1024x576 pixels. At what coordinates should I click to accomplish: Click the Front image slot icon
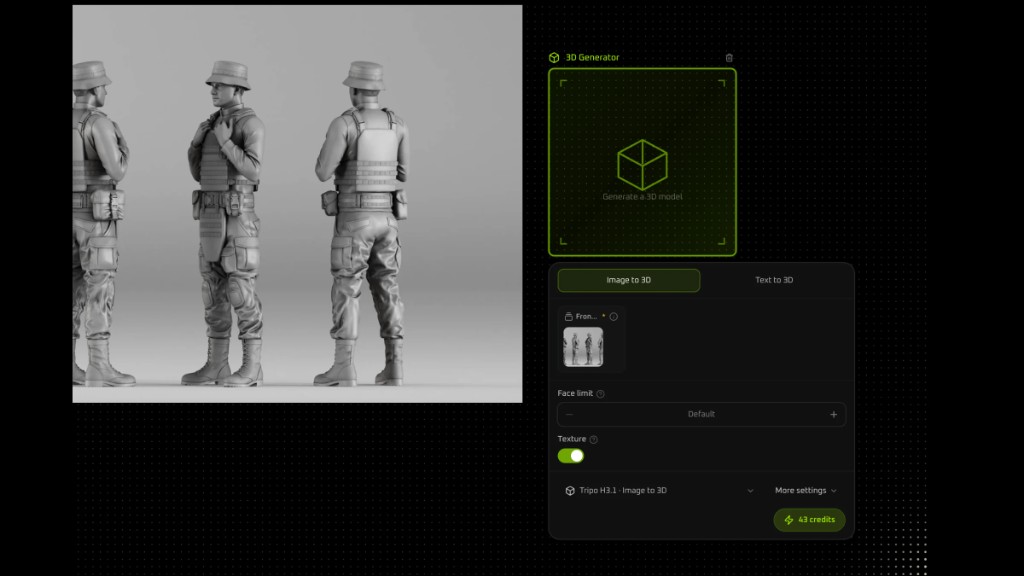(568, 317)
